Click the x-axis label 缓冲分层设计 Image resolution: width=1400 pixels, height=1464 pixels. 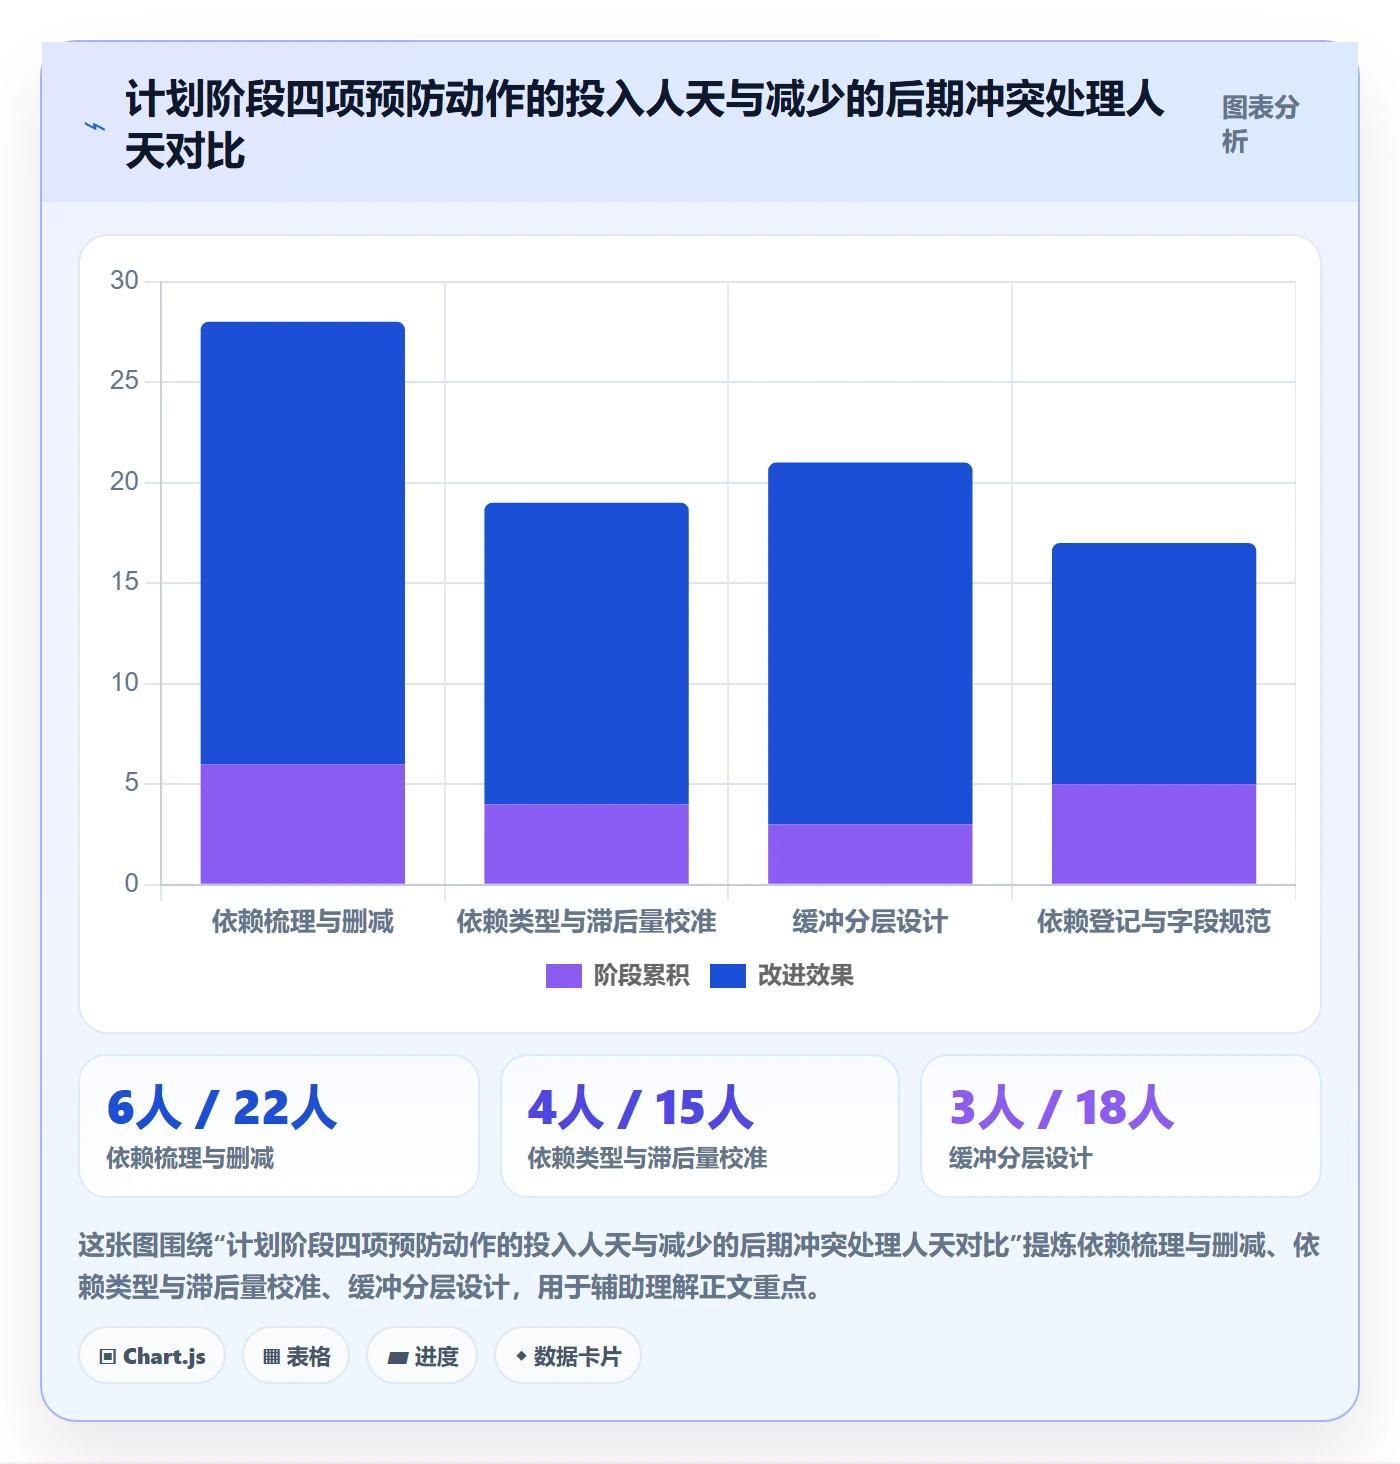coord(870,921)
